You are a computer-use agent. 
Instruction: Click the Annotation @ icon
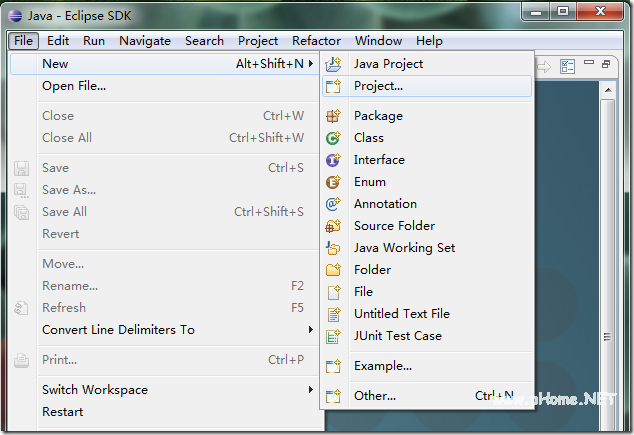point(334,204)
